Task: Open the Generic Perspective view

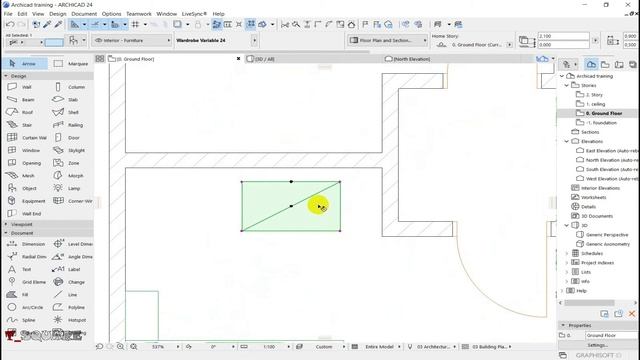Action: pyautogui.click(x=607, y=235)
